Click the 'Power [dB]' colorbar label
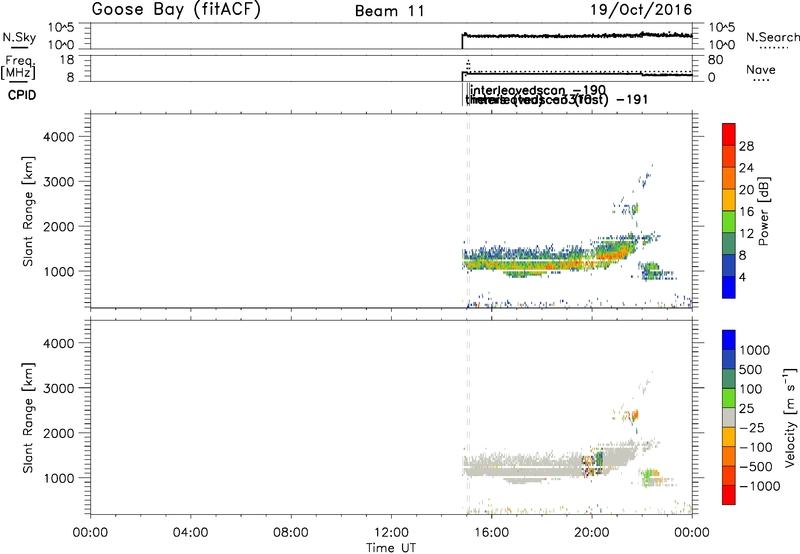Screen dimensions: 800x554 (763, 211)
